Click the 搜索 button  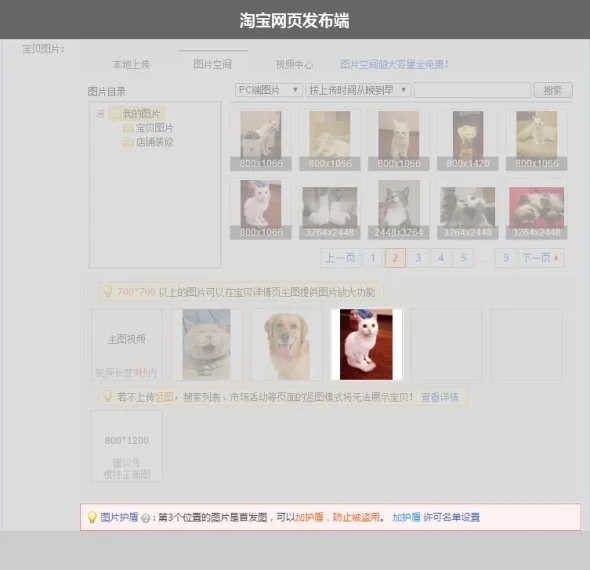click(x=553, y=90)
